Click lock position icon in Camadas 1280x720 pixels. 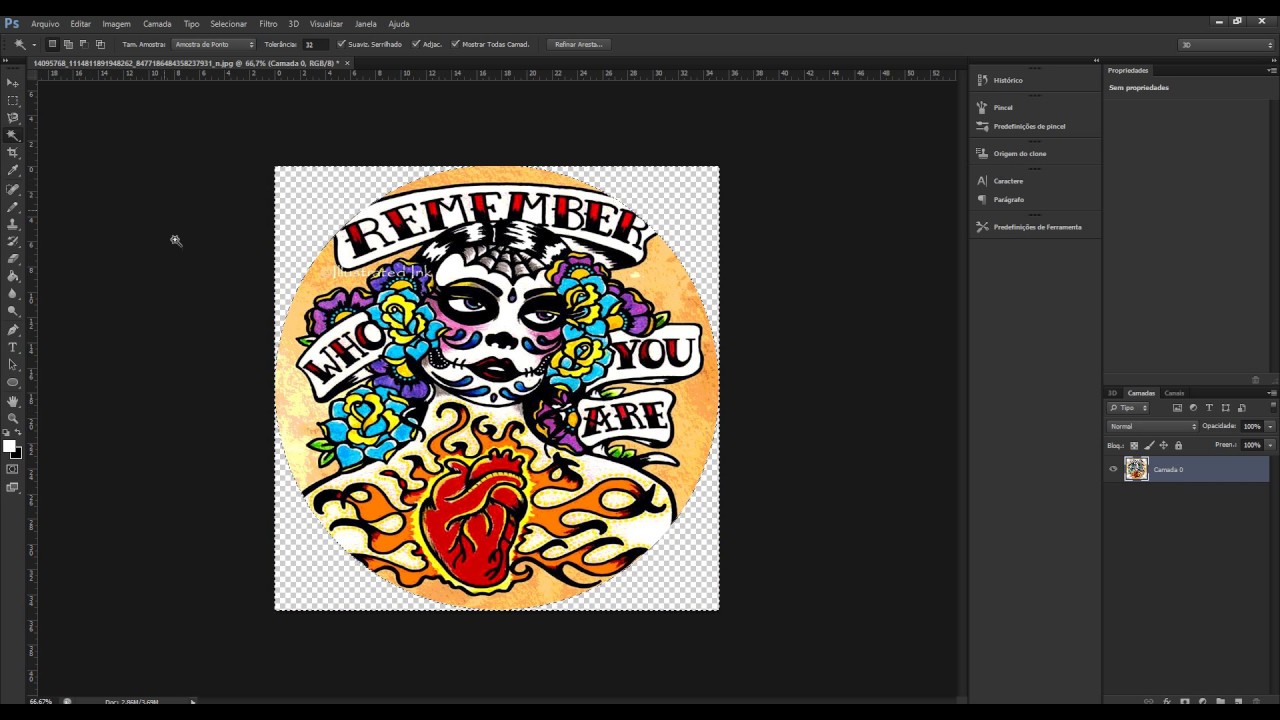tap(1163, 445)
